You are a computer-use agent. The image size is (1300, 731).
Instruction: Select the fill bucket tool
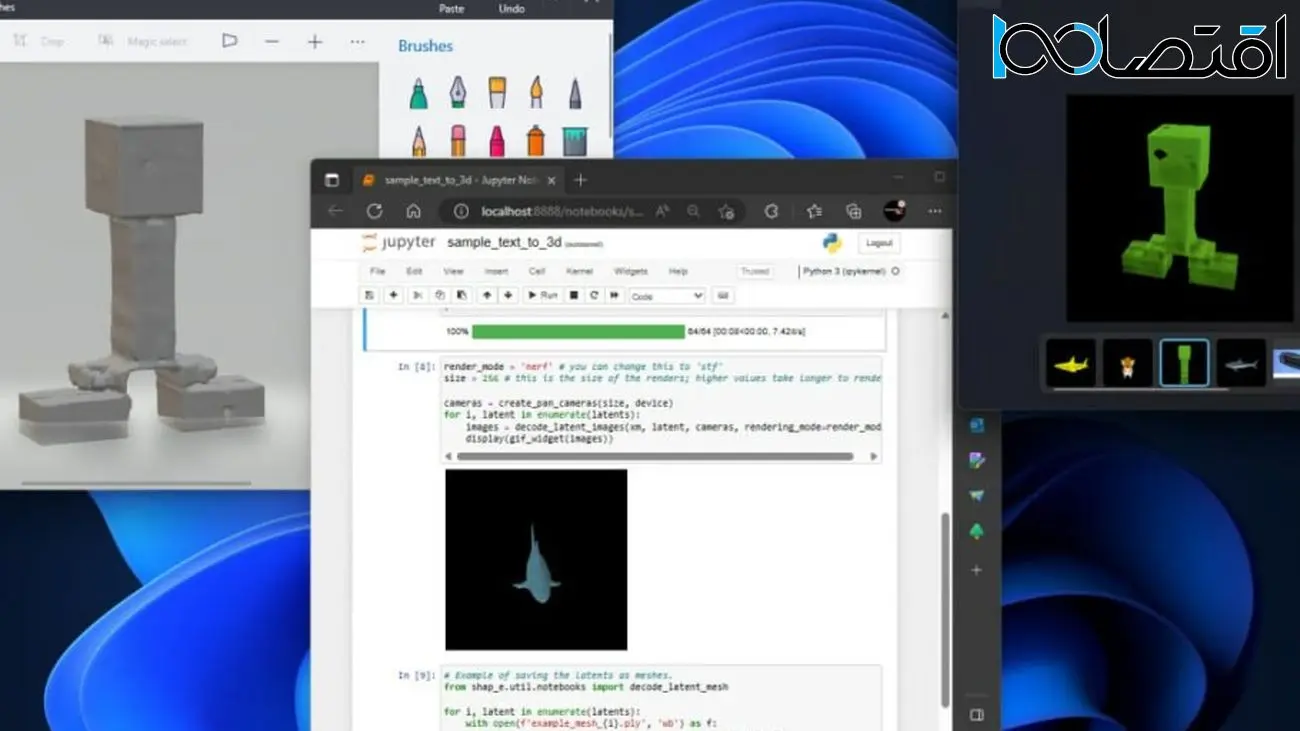coord(575,140)
